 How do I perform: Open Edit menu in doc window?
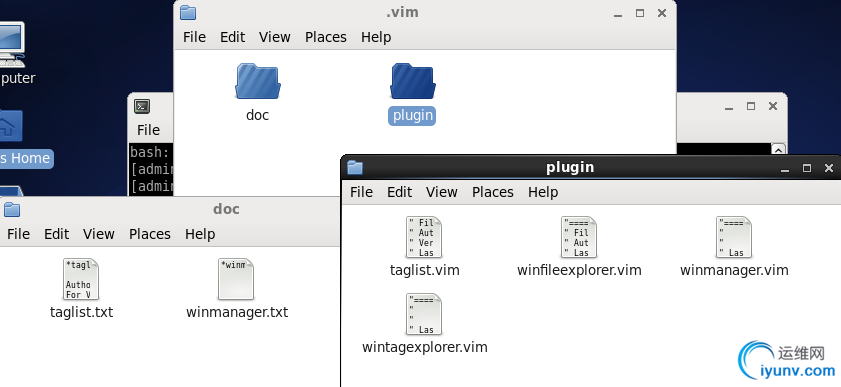point(56,234)
